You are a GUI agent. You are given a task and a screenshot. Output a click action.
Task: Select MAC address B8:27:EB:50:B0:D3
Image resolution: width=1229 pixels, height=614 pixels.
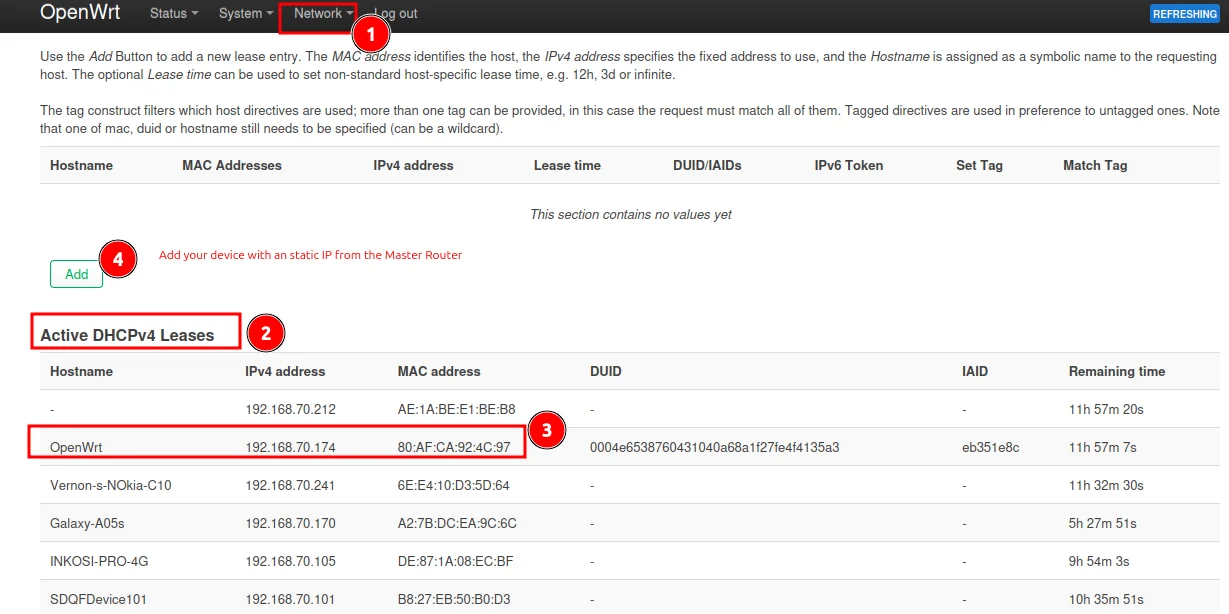[454, 599]
